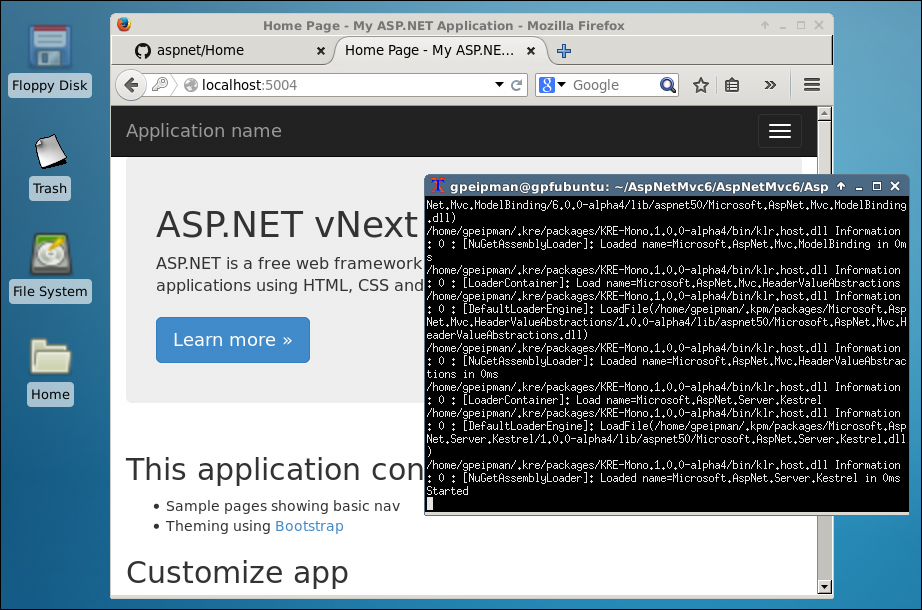Click the Learn more button
The height and width of the screenshot is (610, 922).
[x=233, y=340]
